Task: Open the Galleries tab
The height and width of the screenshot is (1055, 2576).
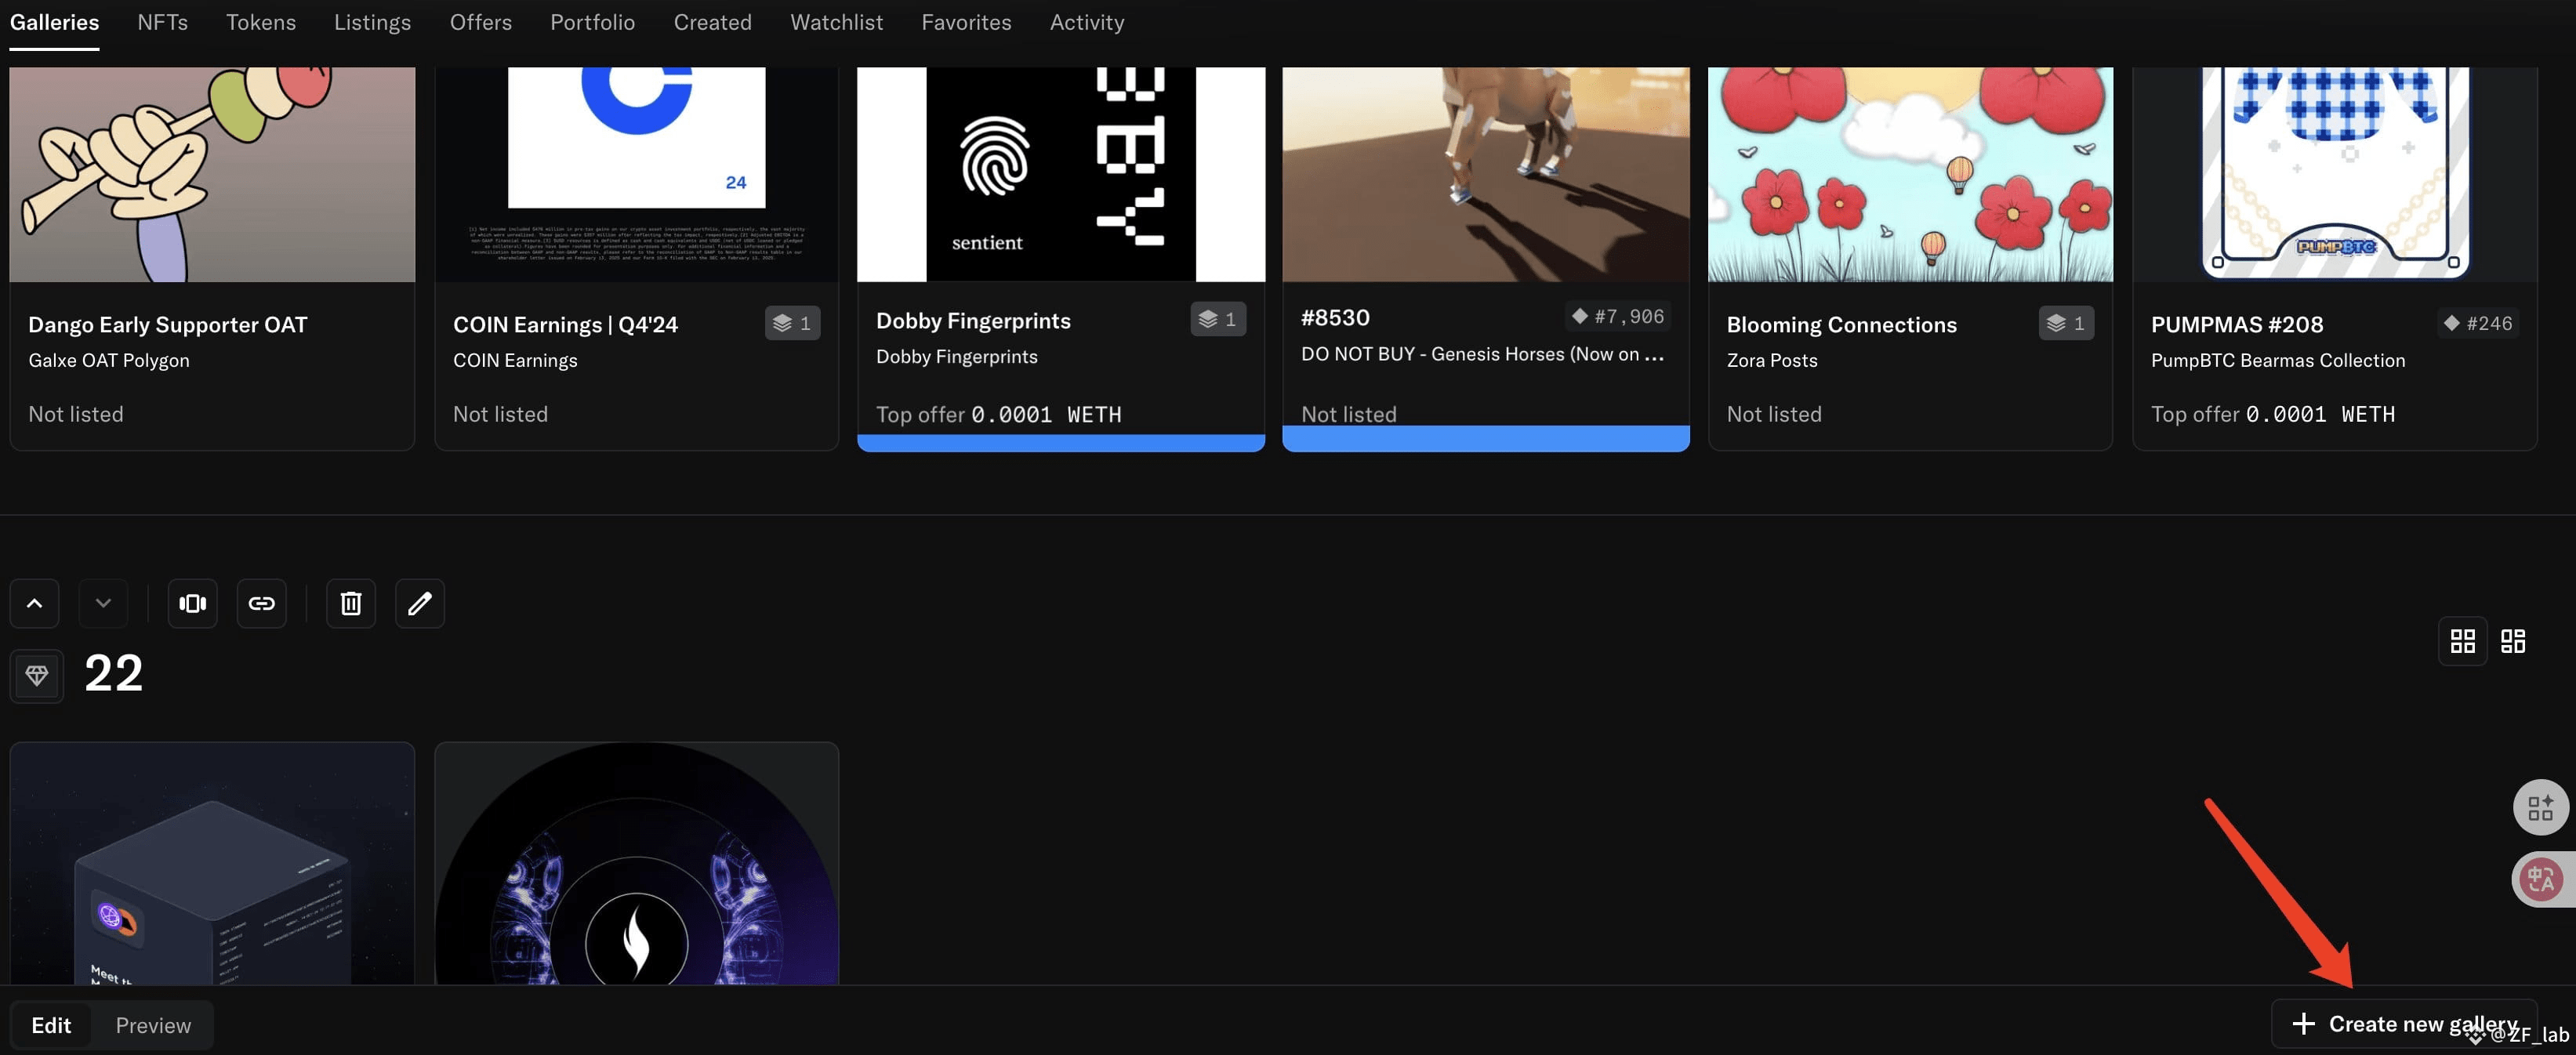Action: [x=54, y=22]
